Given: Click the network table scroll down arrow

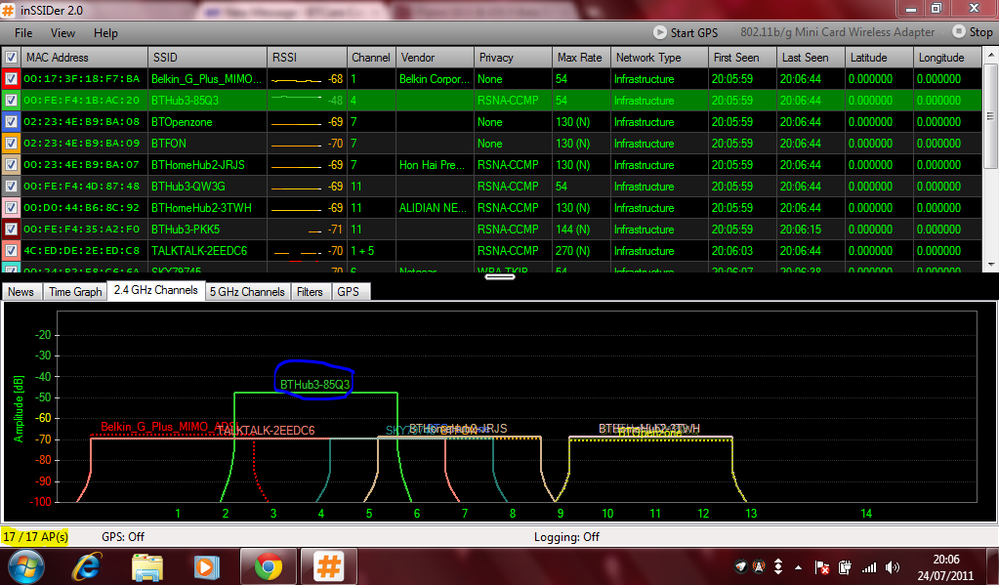Looking at the screenshot, I should point(990,264).
